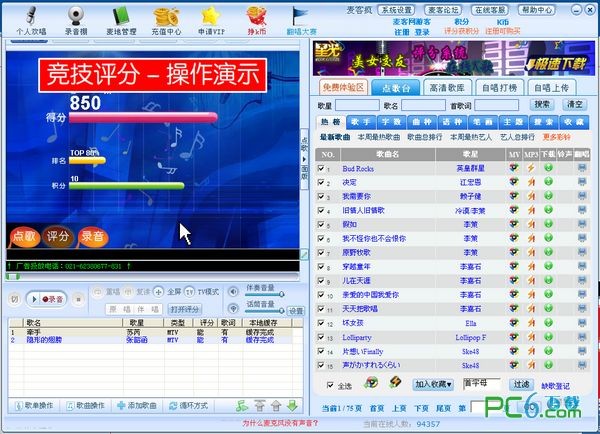Viewport: 600px width, 434px height.
Task: Open 歌曲操作 menu
Action: (x=85, y=406)
